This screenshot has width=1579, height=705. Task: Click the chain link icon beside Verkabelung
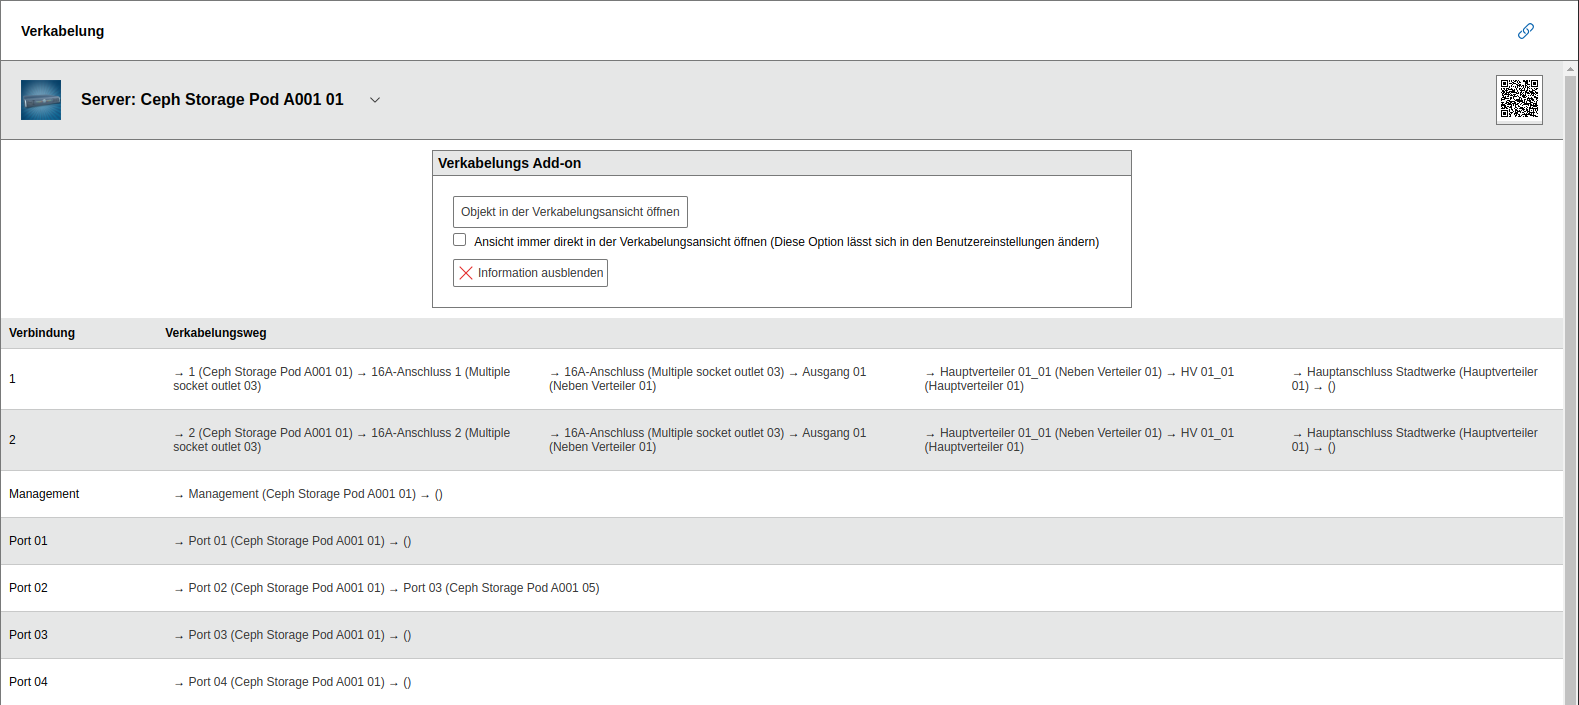[x=1525, y=31]
